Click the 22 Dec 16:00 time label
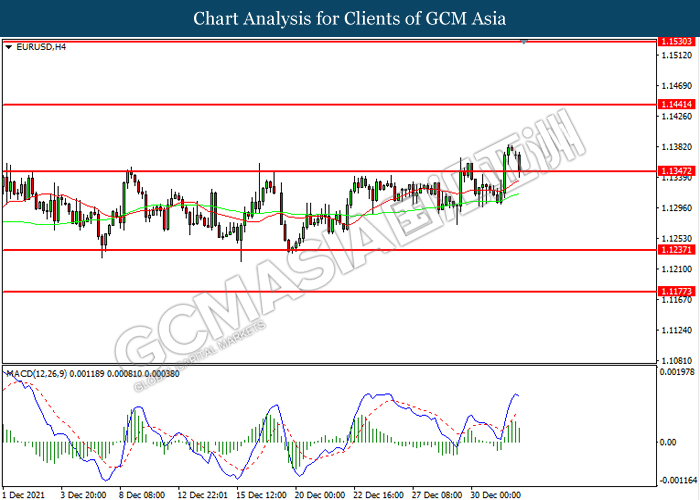The width and height of the screenshot is (700, 500). point(379,495)
